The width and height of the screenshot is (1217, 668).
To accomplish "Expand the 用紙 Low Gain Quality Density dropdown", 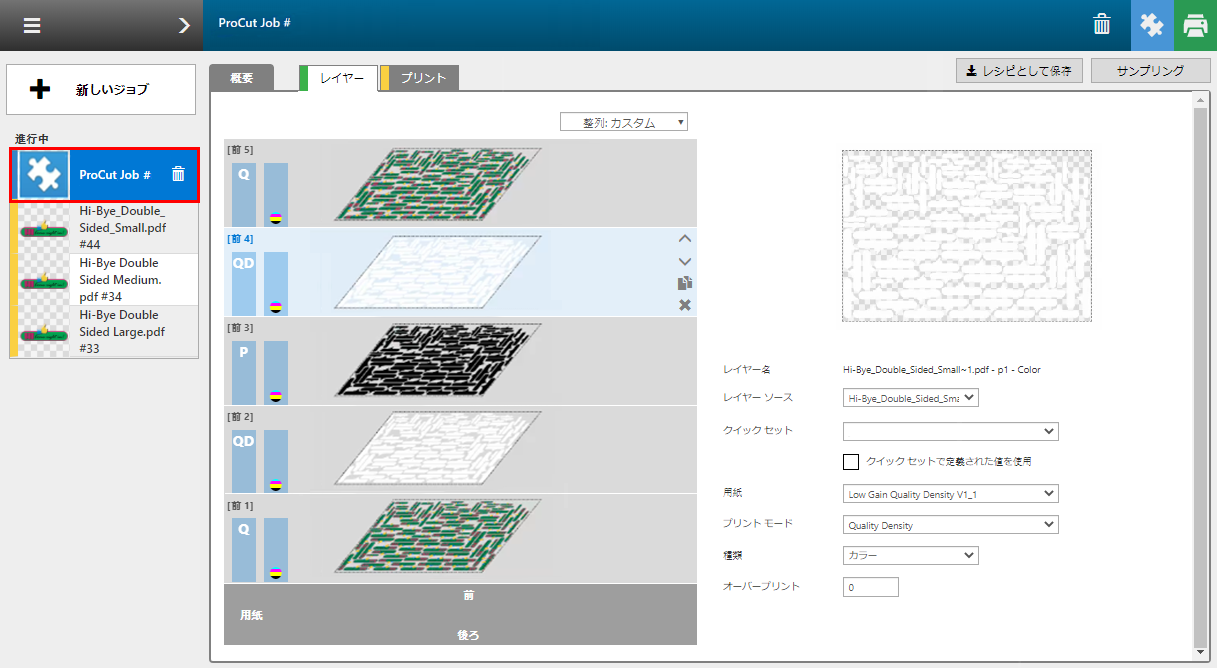I will [950, 493].
